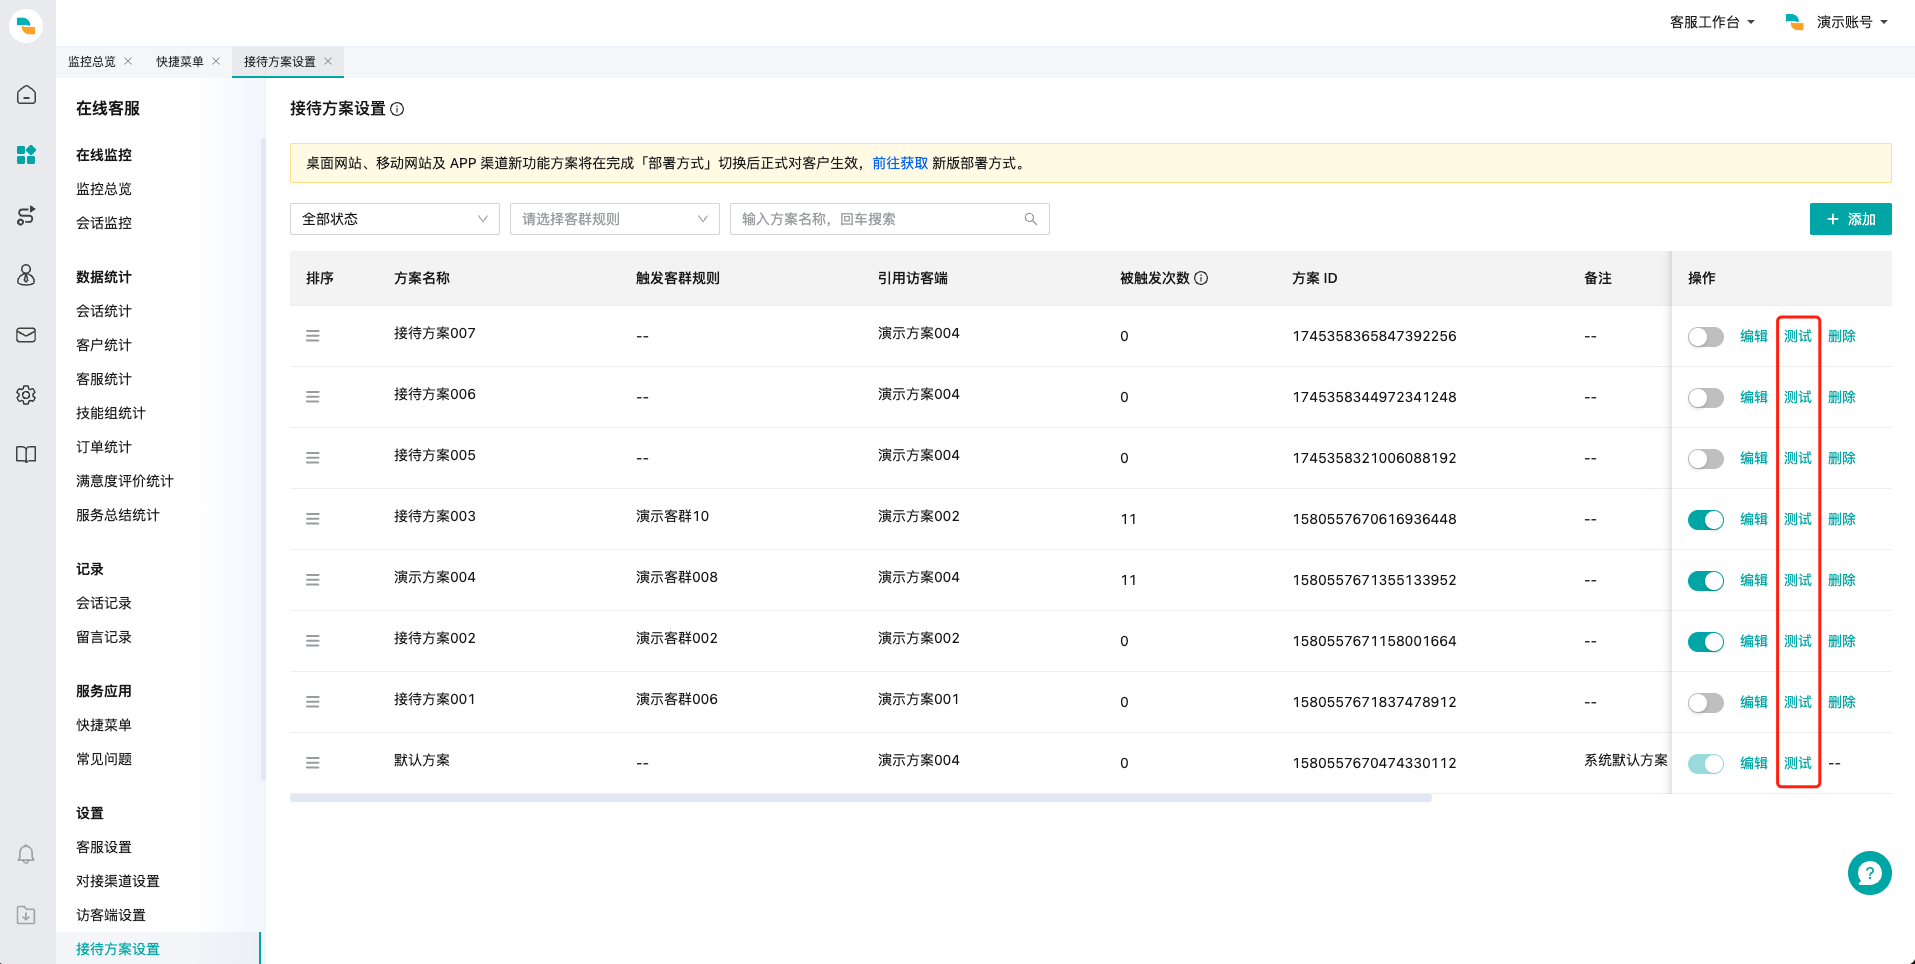Click the 方案 ID cell 1580557670474330112

click(x=1374, y=763)
